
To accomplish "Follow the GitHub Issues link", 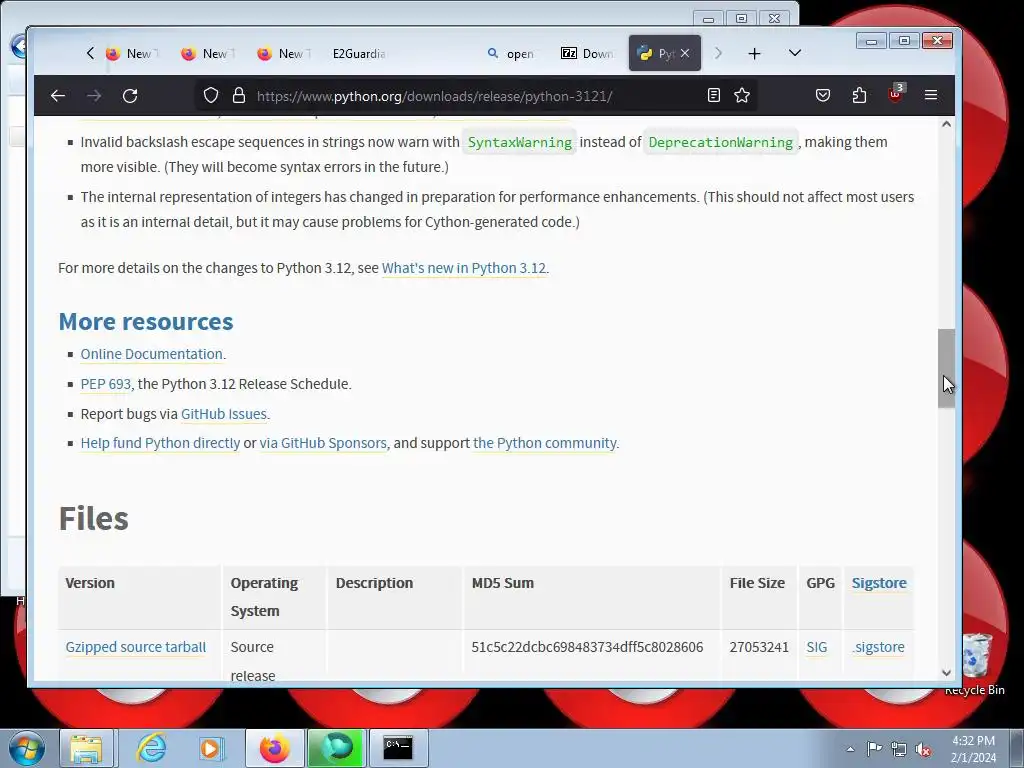I will (223, 414).
